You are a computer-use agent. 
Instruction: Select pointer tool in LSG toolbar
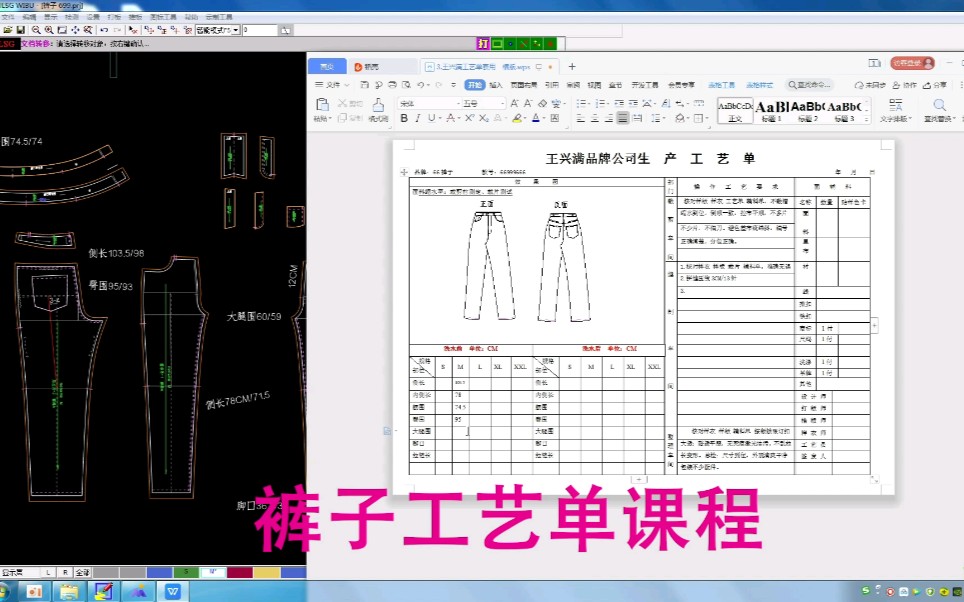pos(133,30)
